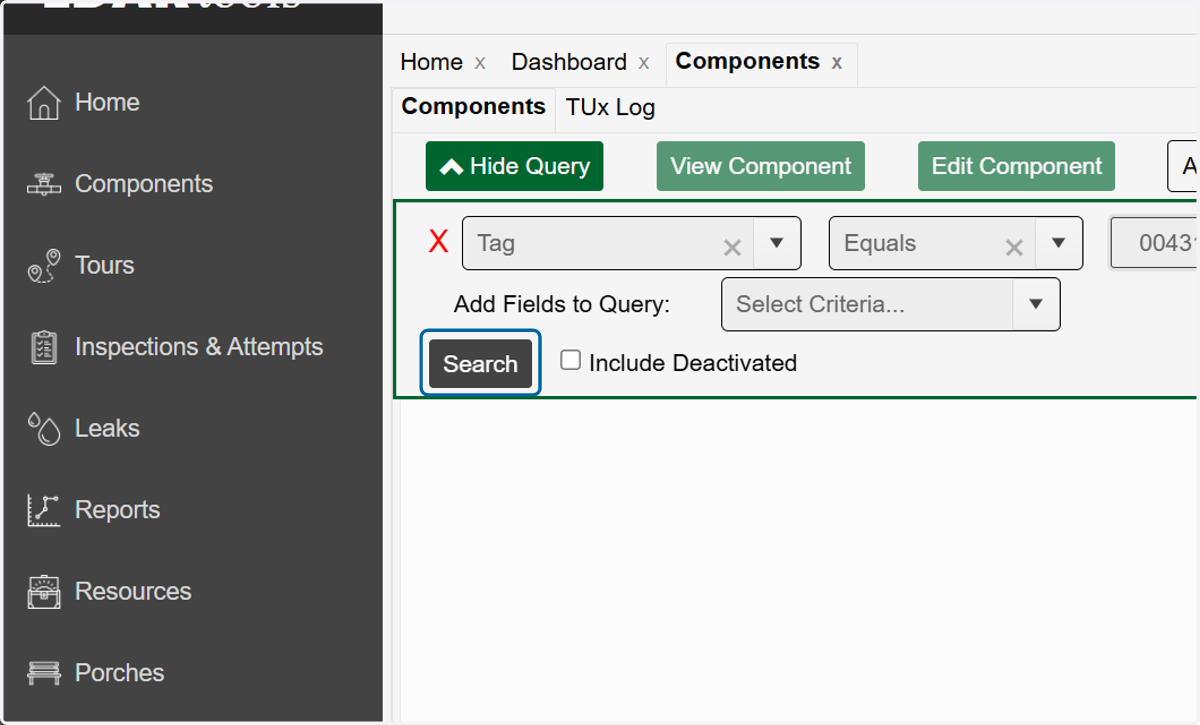The width and height of the screenshot is (1200, 725).
Task: Expand the Select Criteria dropdown arrow
Action: tap(1036, 304)
